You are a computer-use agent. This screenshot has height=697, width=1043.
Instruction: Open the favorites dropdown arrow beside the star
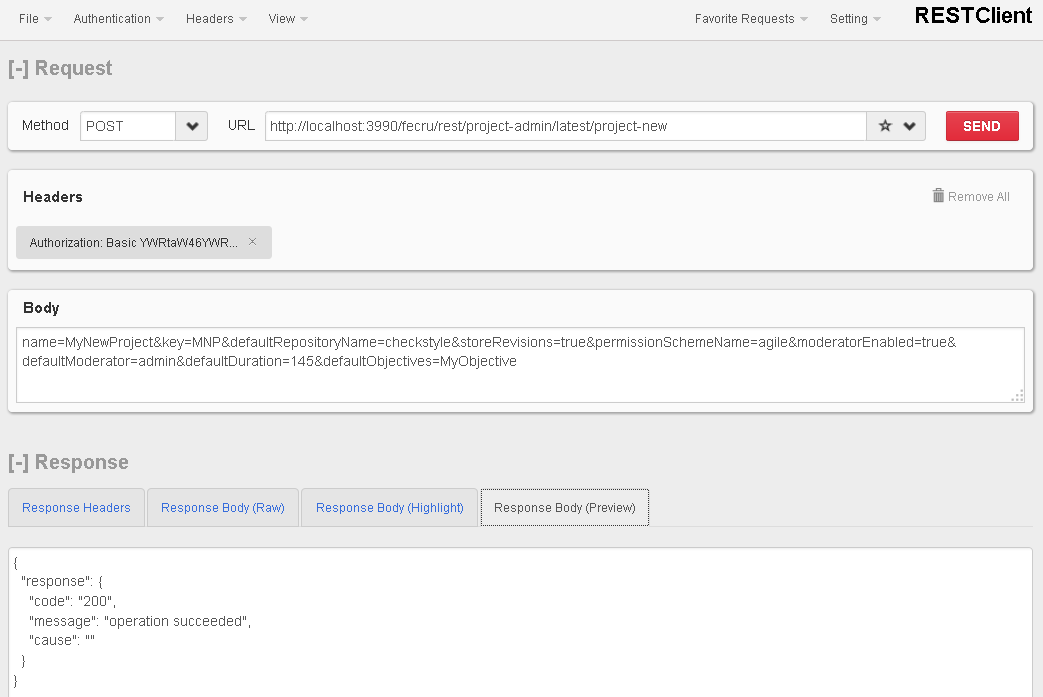[x=908, y=126]
